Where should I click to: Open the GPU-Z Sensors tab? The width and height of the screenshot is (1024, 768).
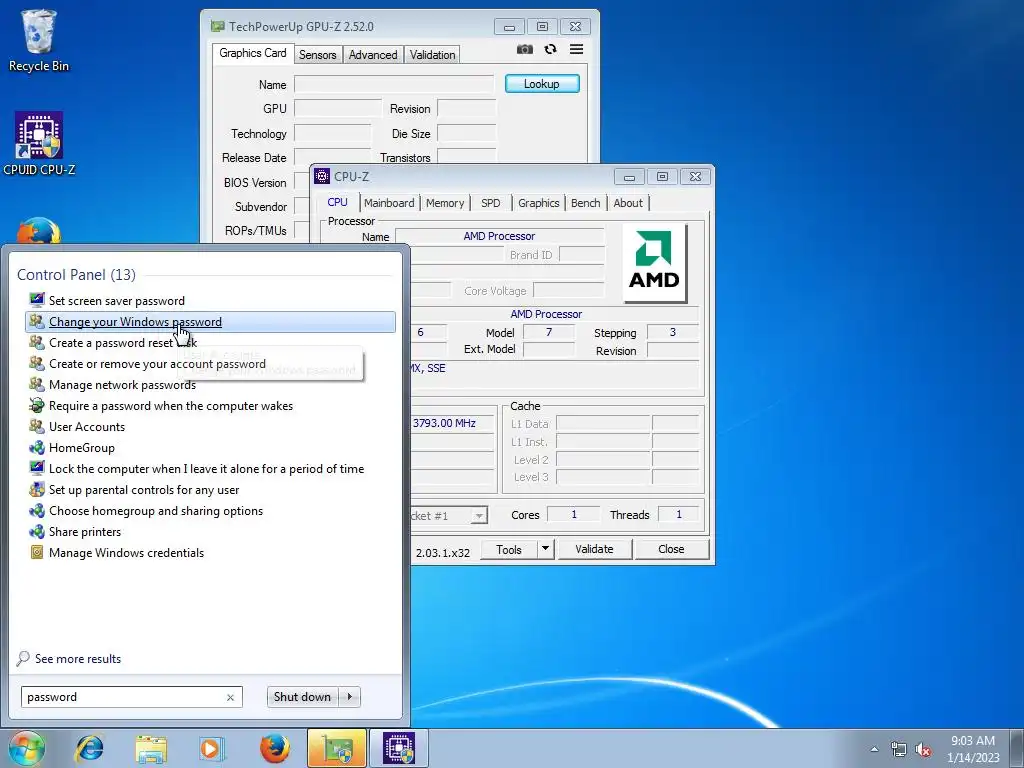(x=317, y=55)
